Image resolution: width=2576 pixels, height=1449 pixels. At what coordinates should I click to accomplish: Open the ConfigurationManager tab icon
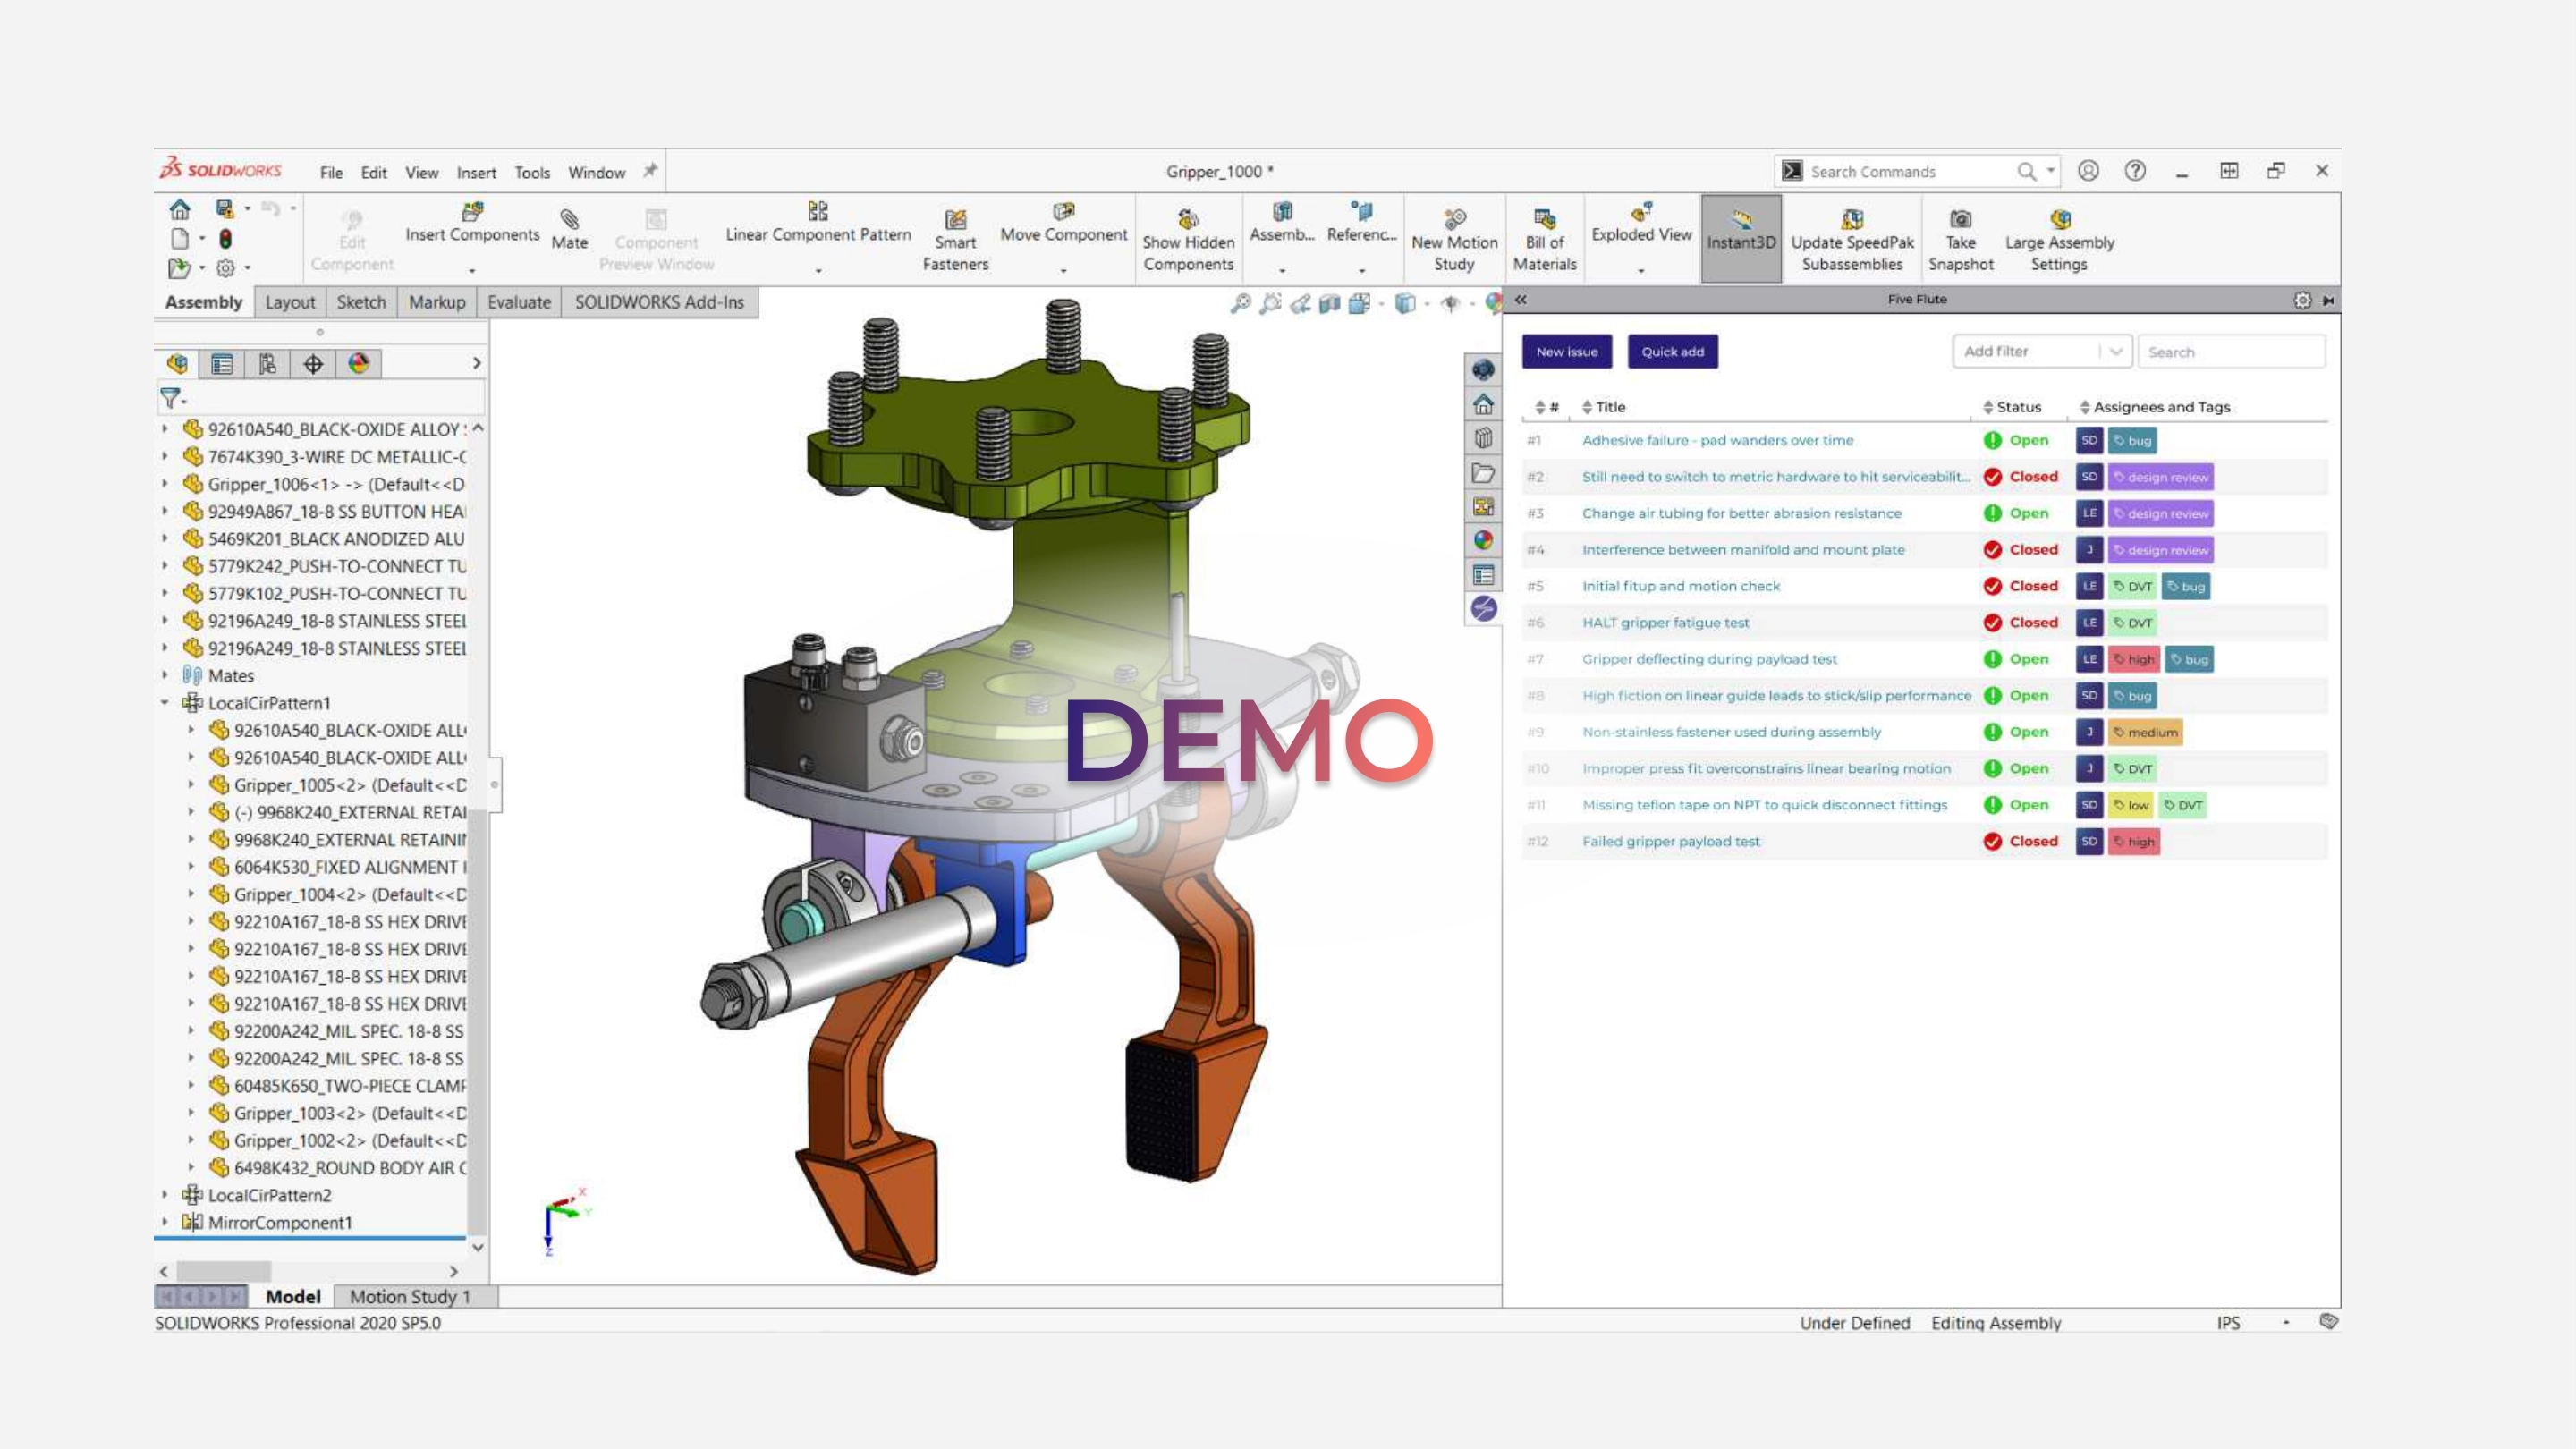tap(267, 364)
